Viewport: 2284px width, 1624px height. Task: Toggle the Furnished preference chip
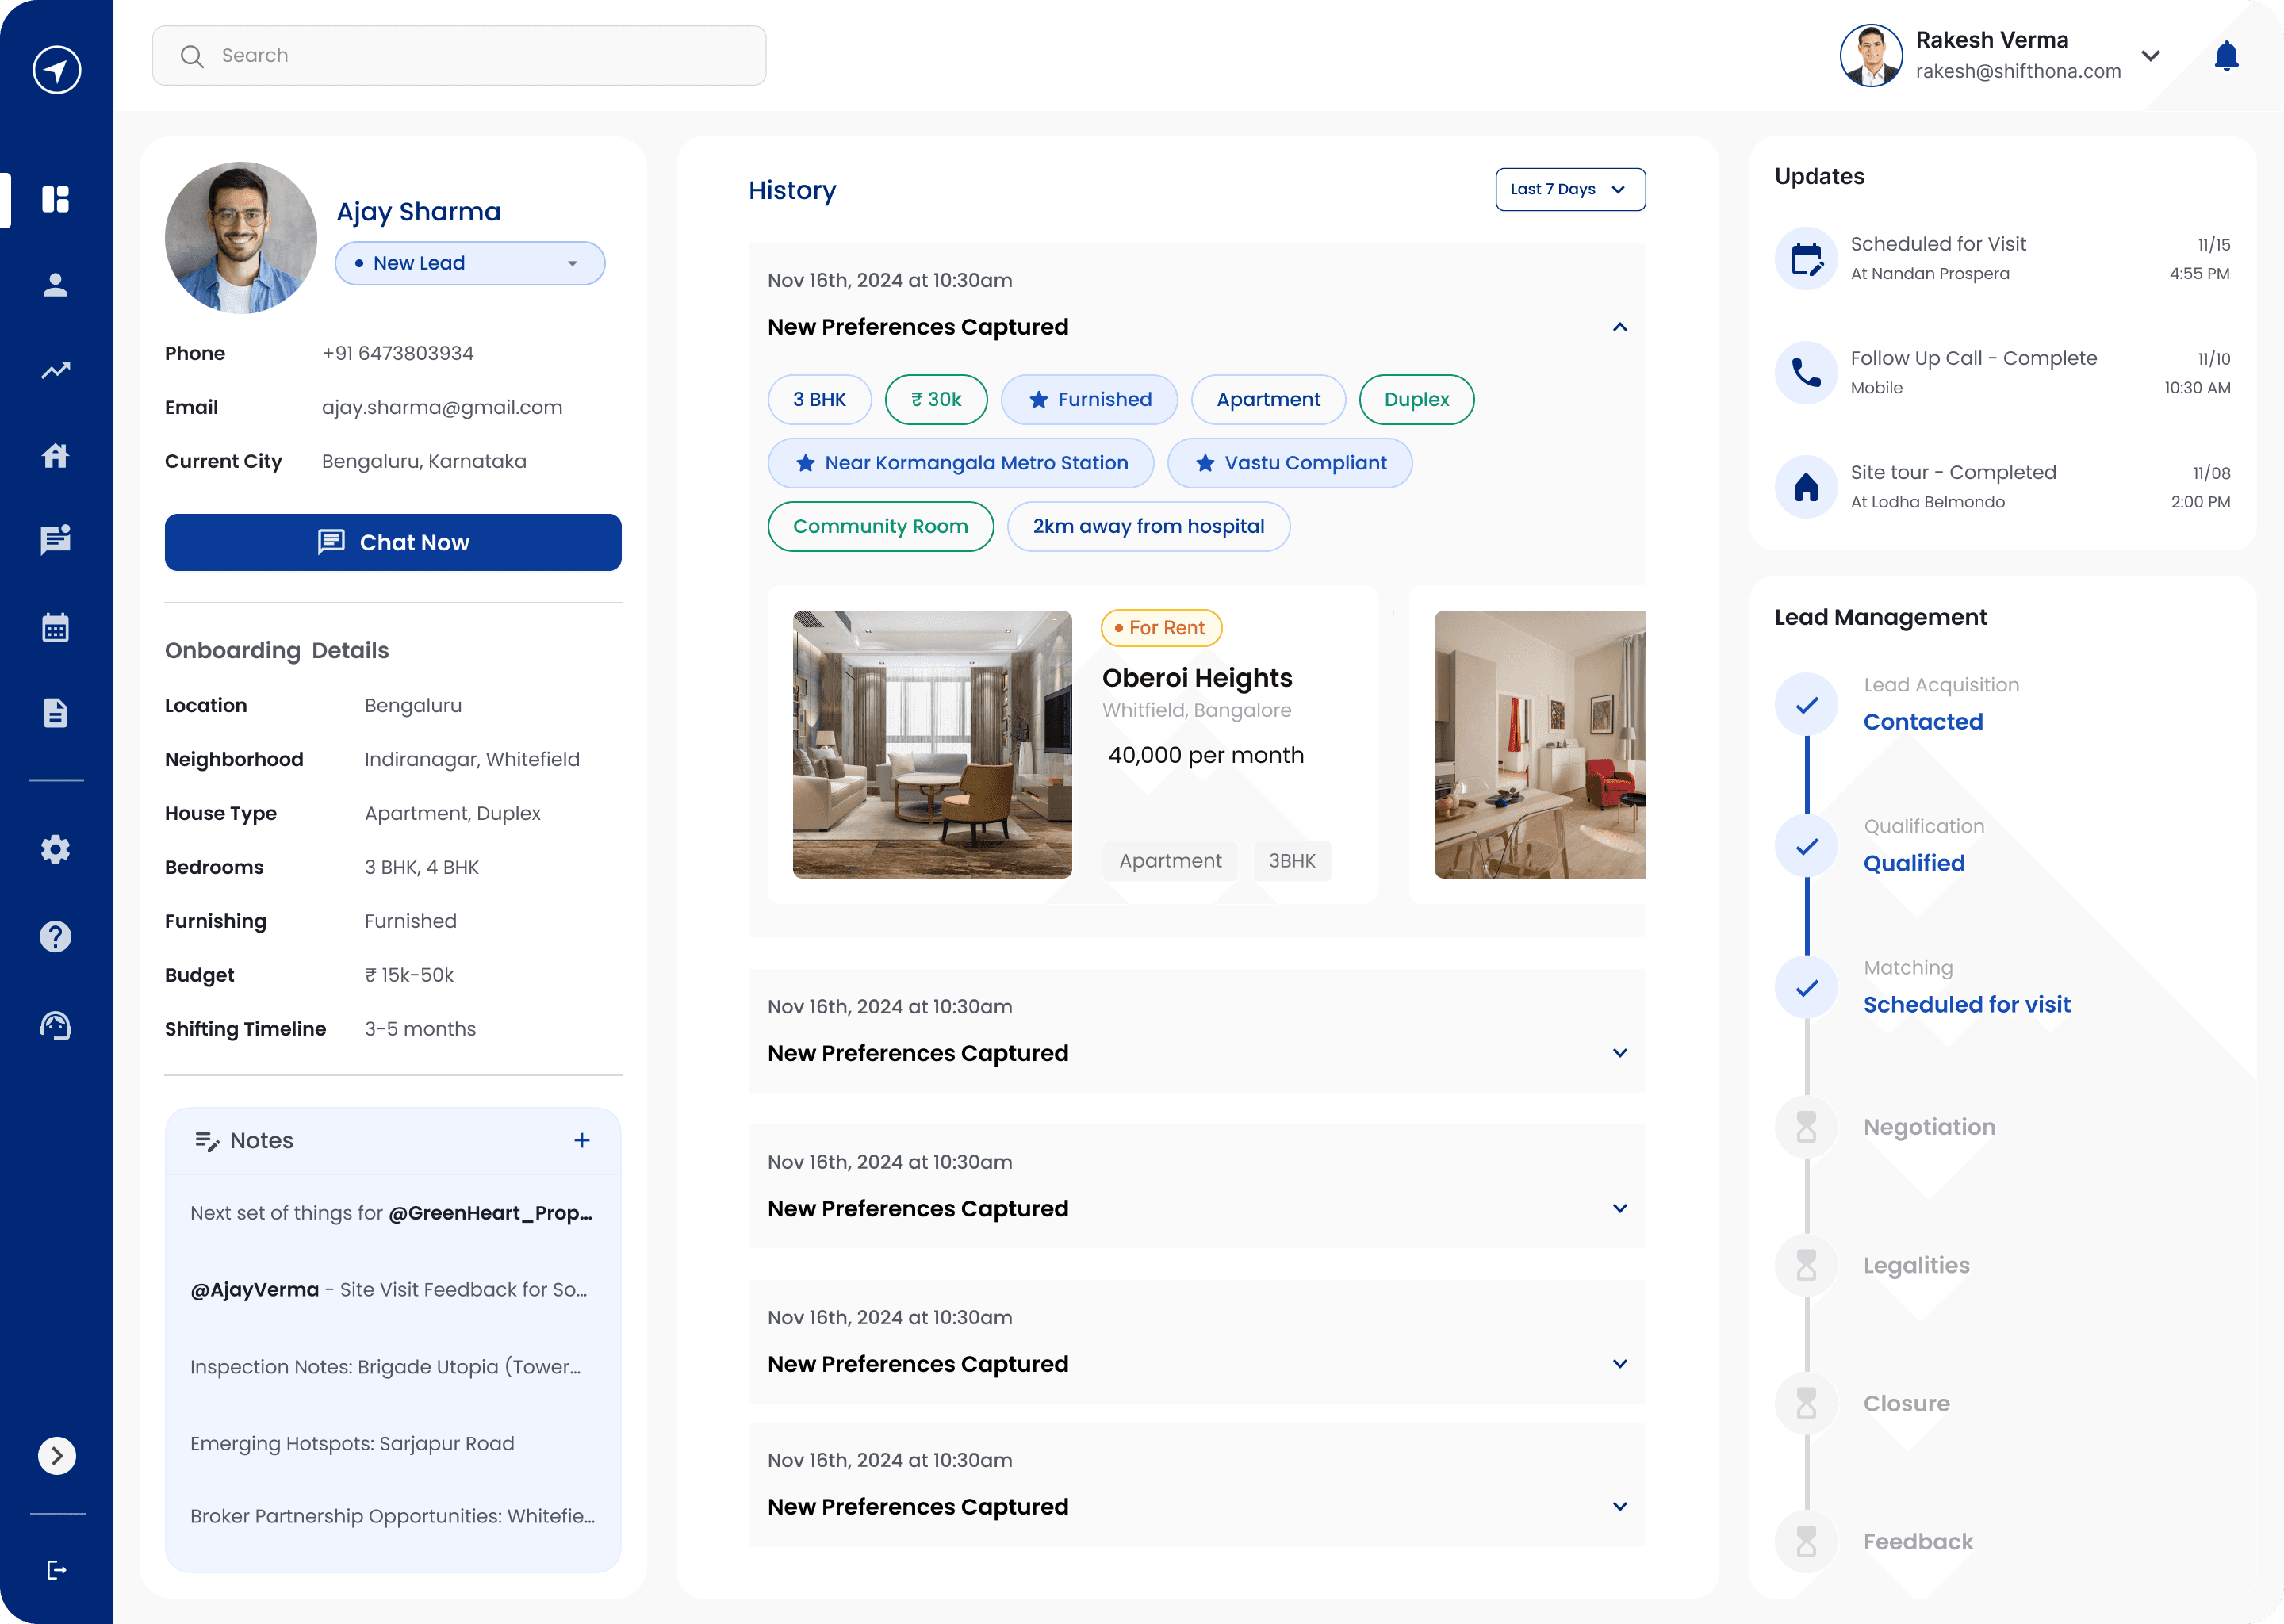[x=1089, y=400]
